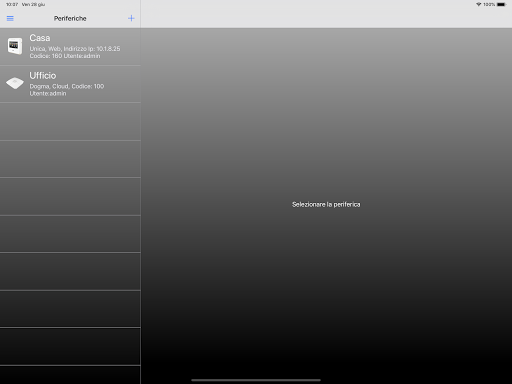Select the Casa peripheral name
This screenshot has width=512, height=384.
[x=40, y=38]
